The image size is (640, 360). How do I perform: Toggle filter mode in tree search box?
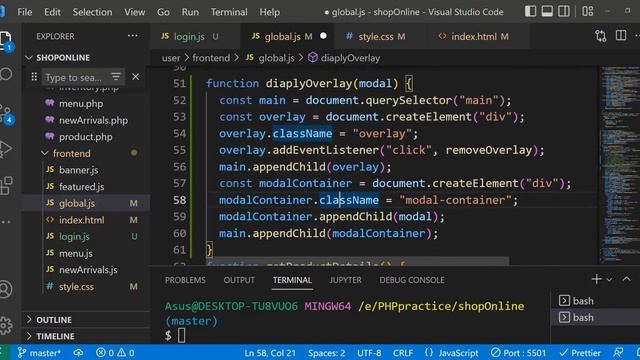pos(116,77)
